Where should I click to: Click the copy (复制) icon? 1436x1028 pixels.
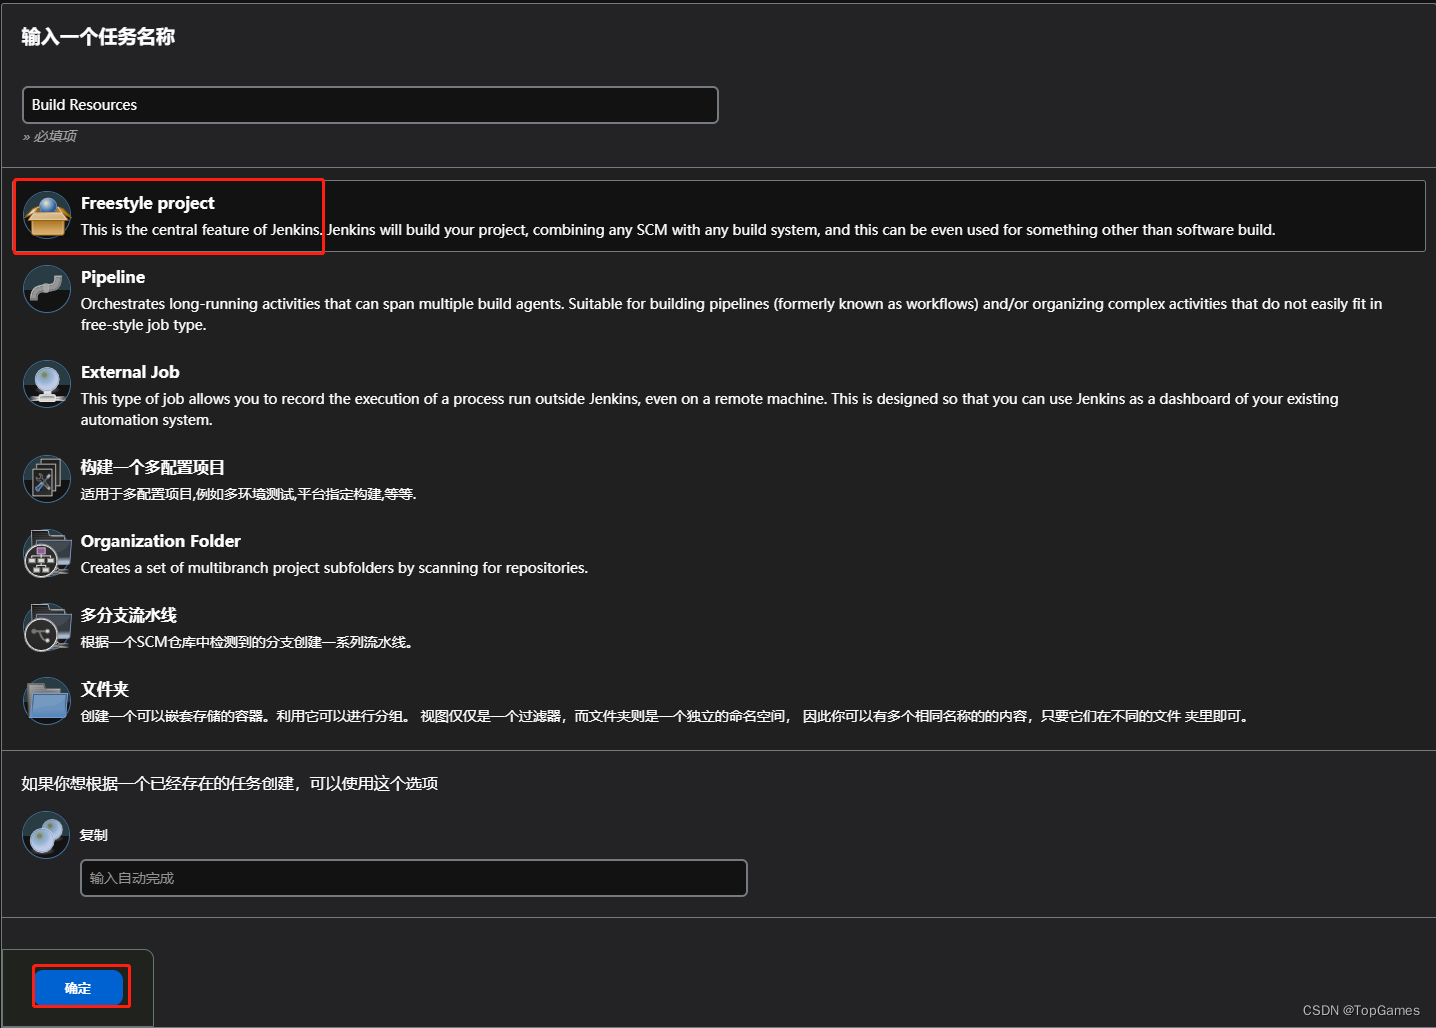(46, 835)
